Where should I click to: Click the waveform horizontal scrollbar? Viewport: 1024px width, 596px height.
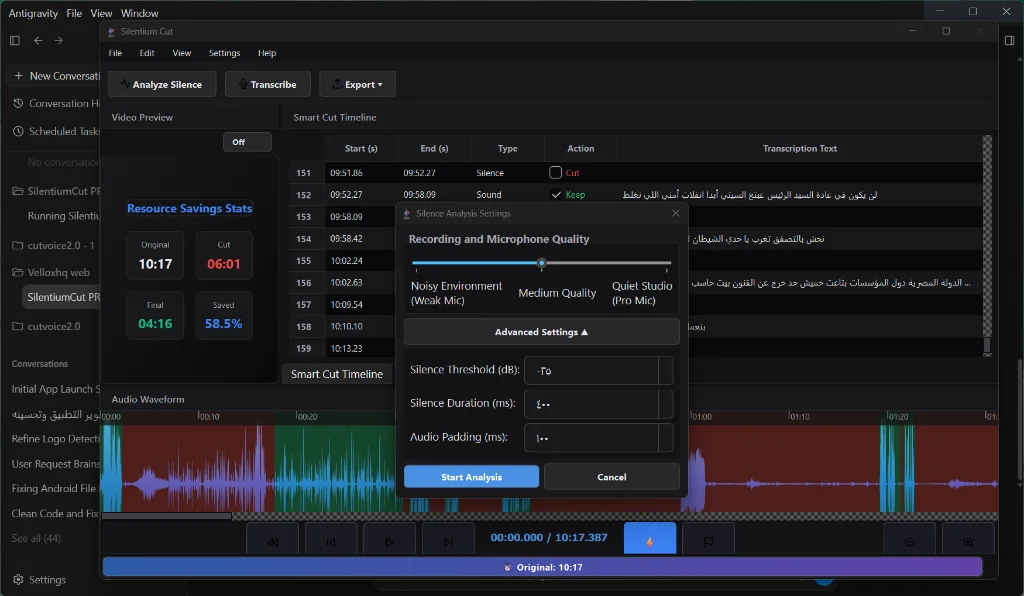click(167, 516)
